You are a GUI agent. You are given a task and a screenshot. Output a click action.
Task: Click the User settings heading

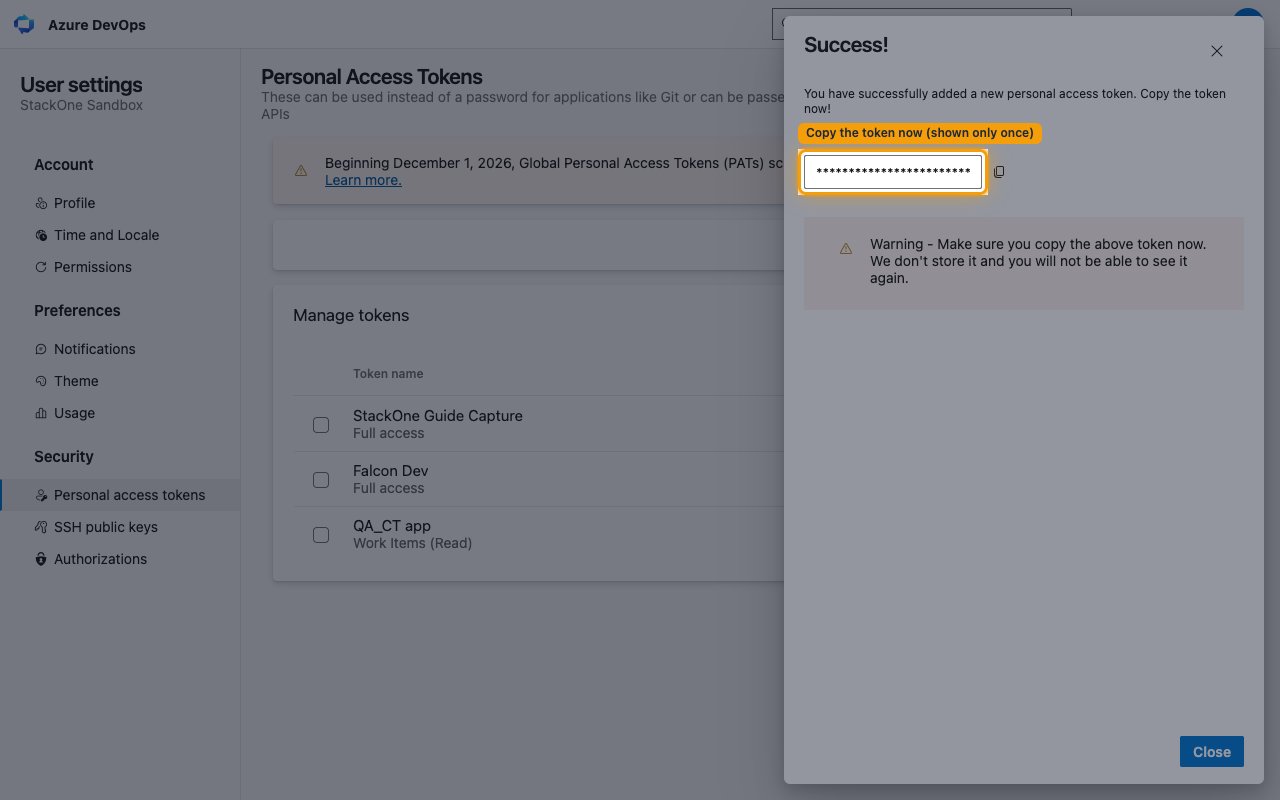click(81, 85)
